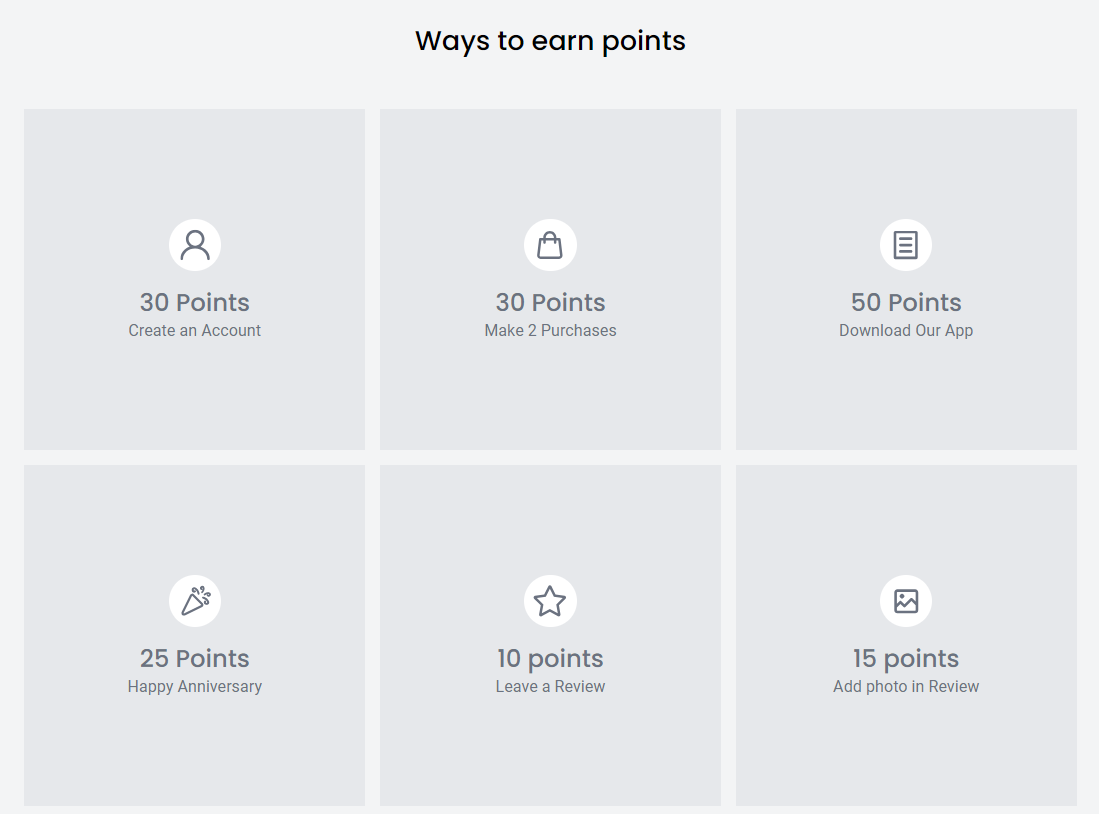Select the Add photo in Review label
1099x814 pixels.
[906, 686]
